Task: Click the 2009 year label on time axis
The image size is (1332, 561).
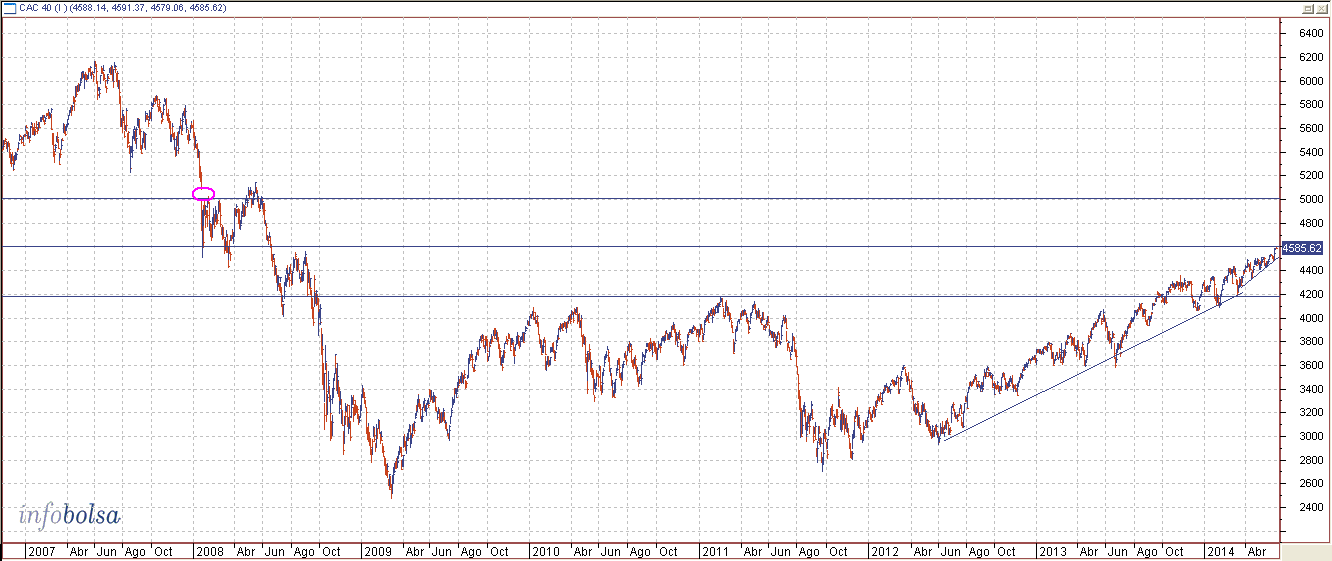Action: tap(378, 552)
